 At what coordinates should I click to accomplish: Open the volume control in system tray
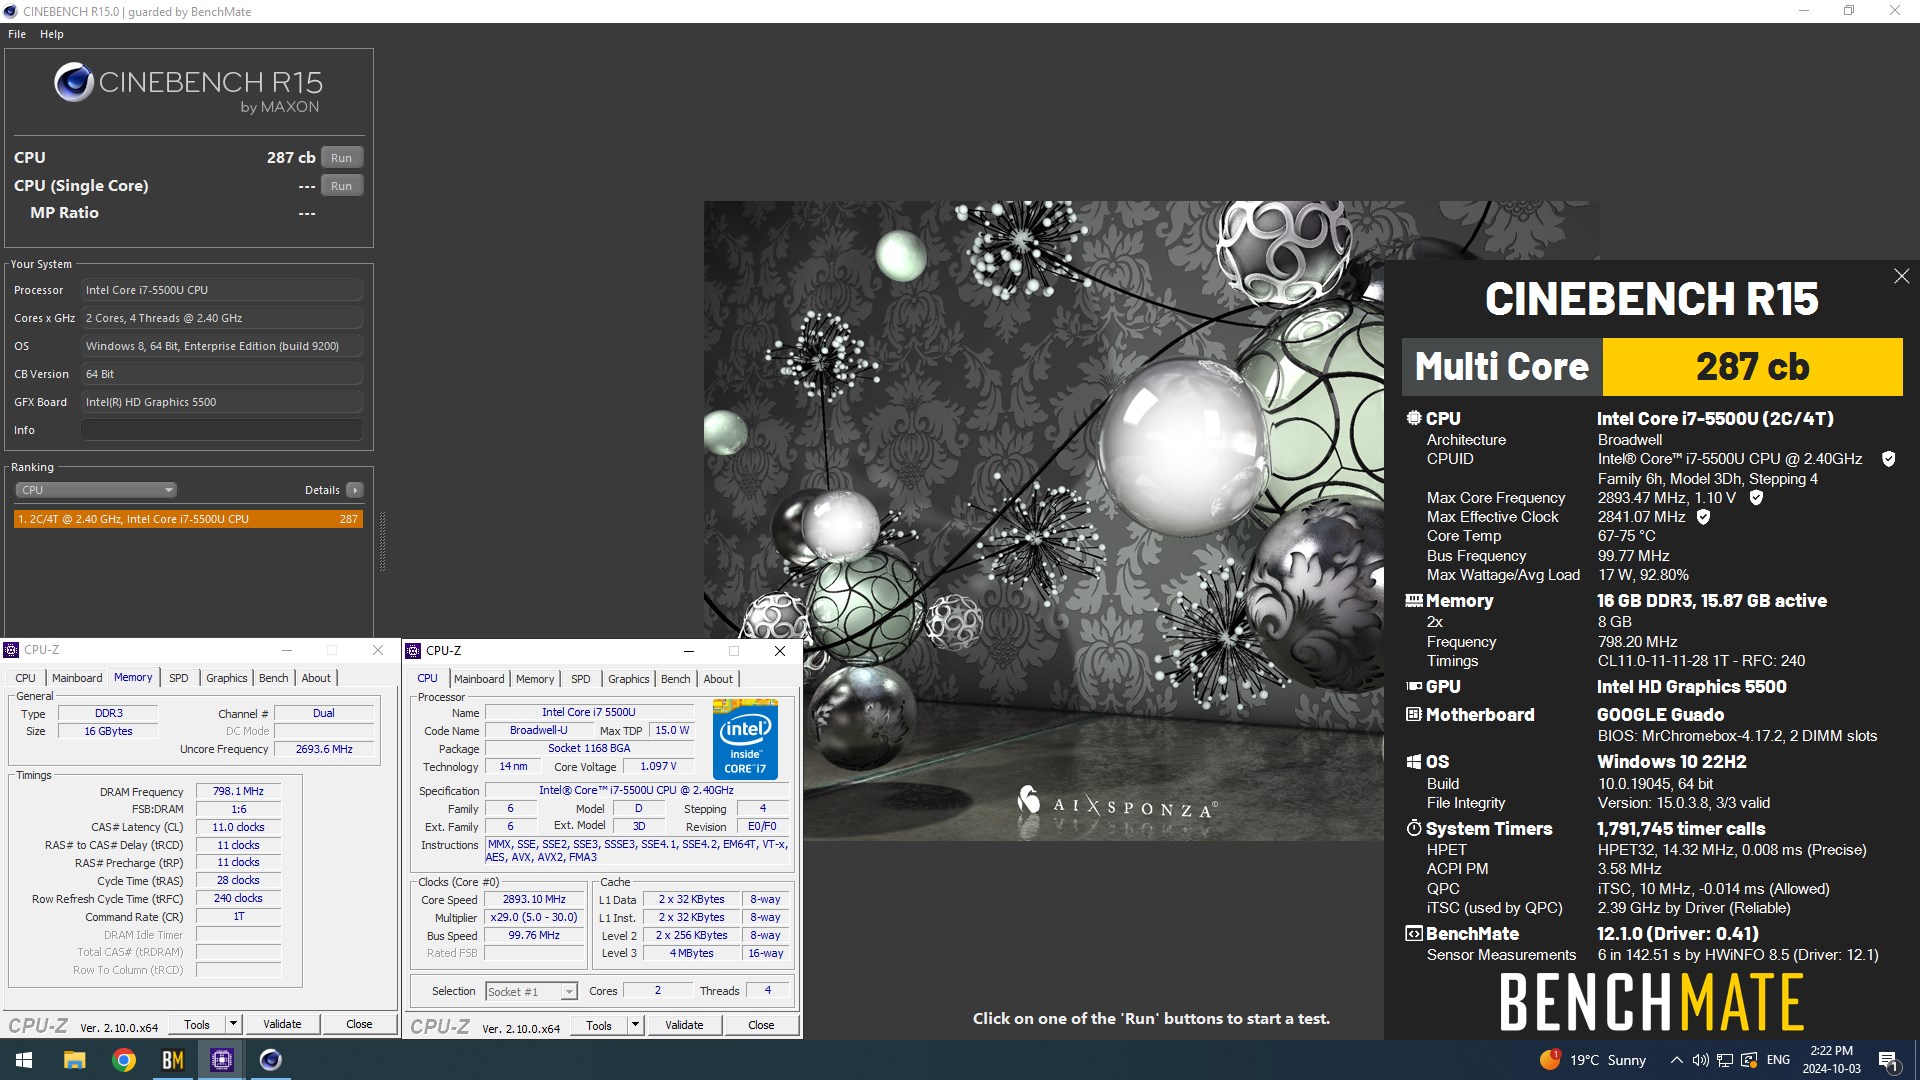[1700, 1060]
